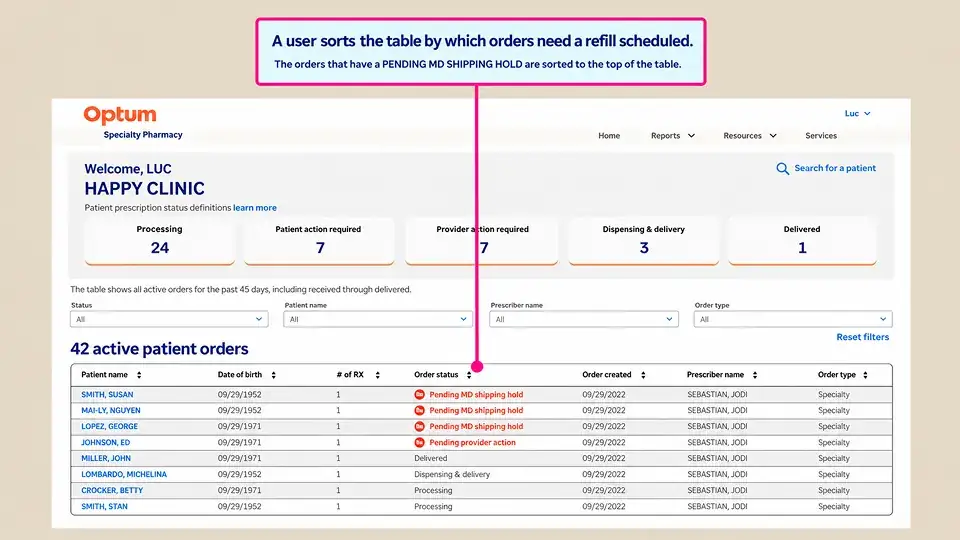Click Delivered status in MILLER, JOHN row
Image resolution: width=960 pixels, height=540 pixels.
point(430,458)
